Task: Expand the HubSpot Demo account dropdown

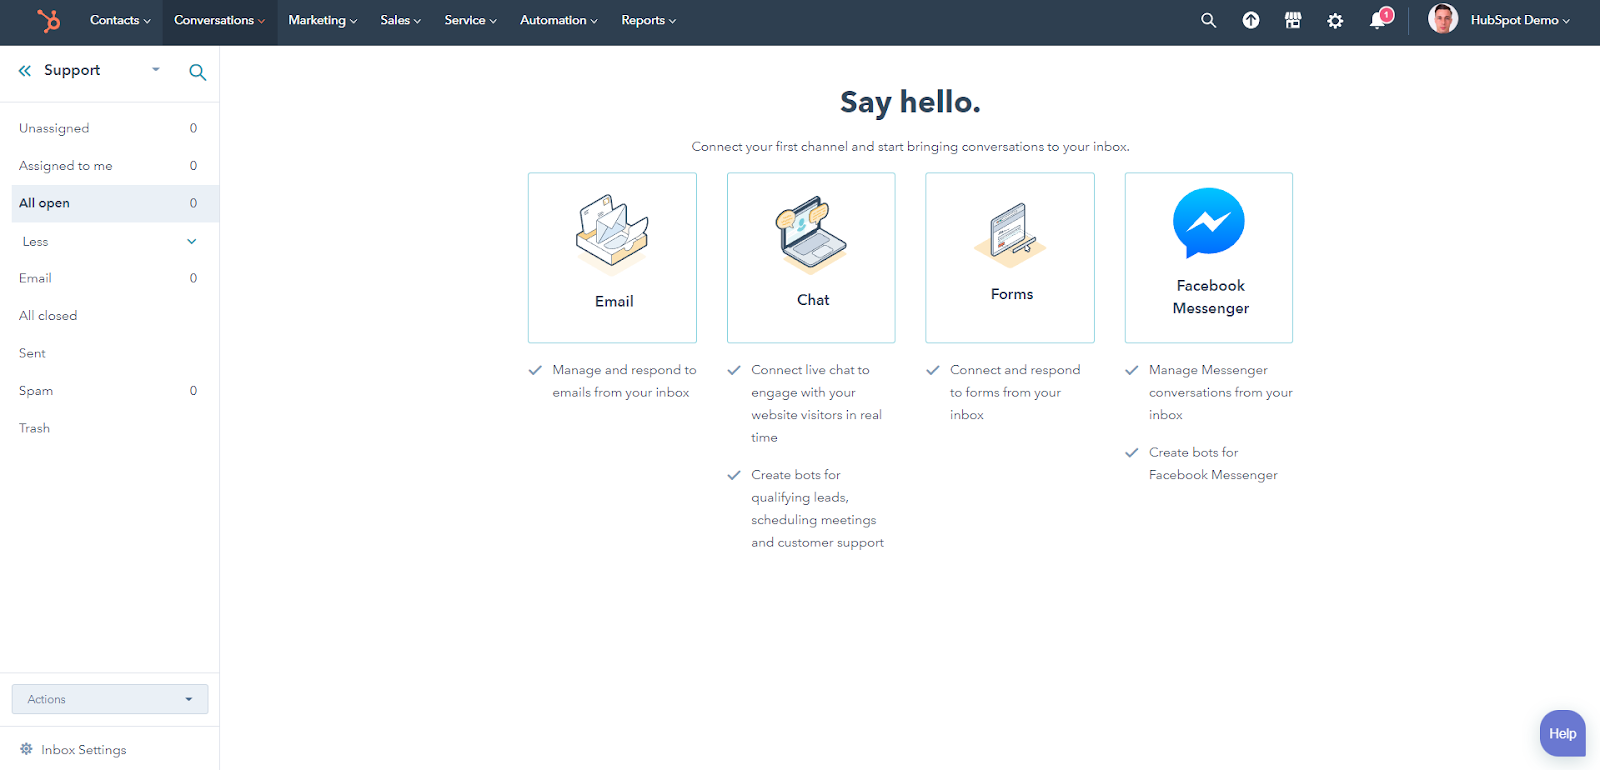Action: 1520,20
